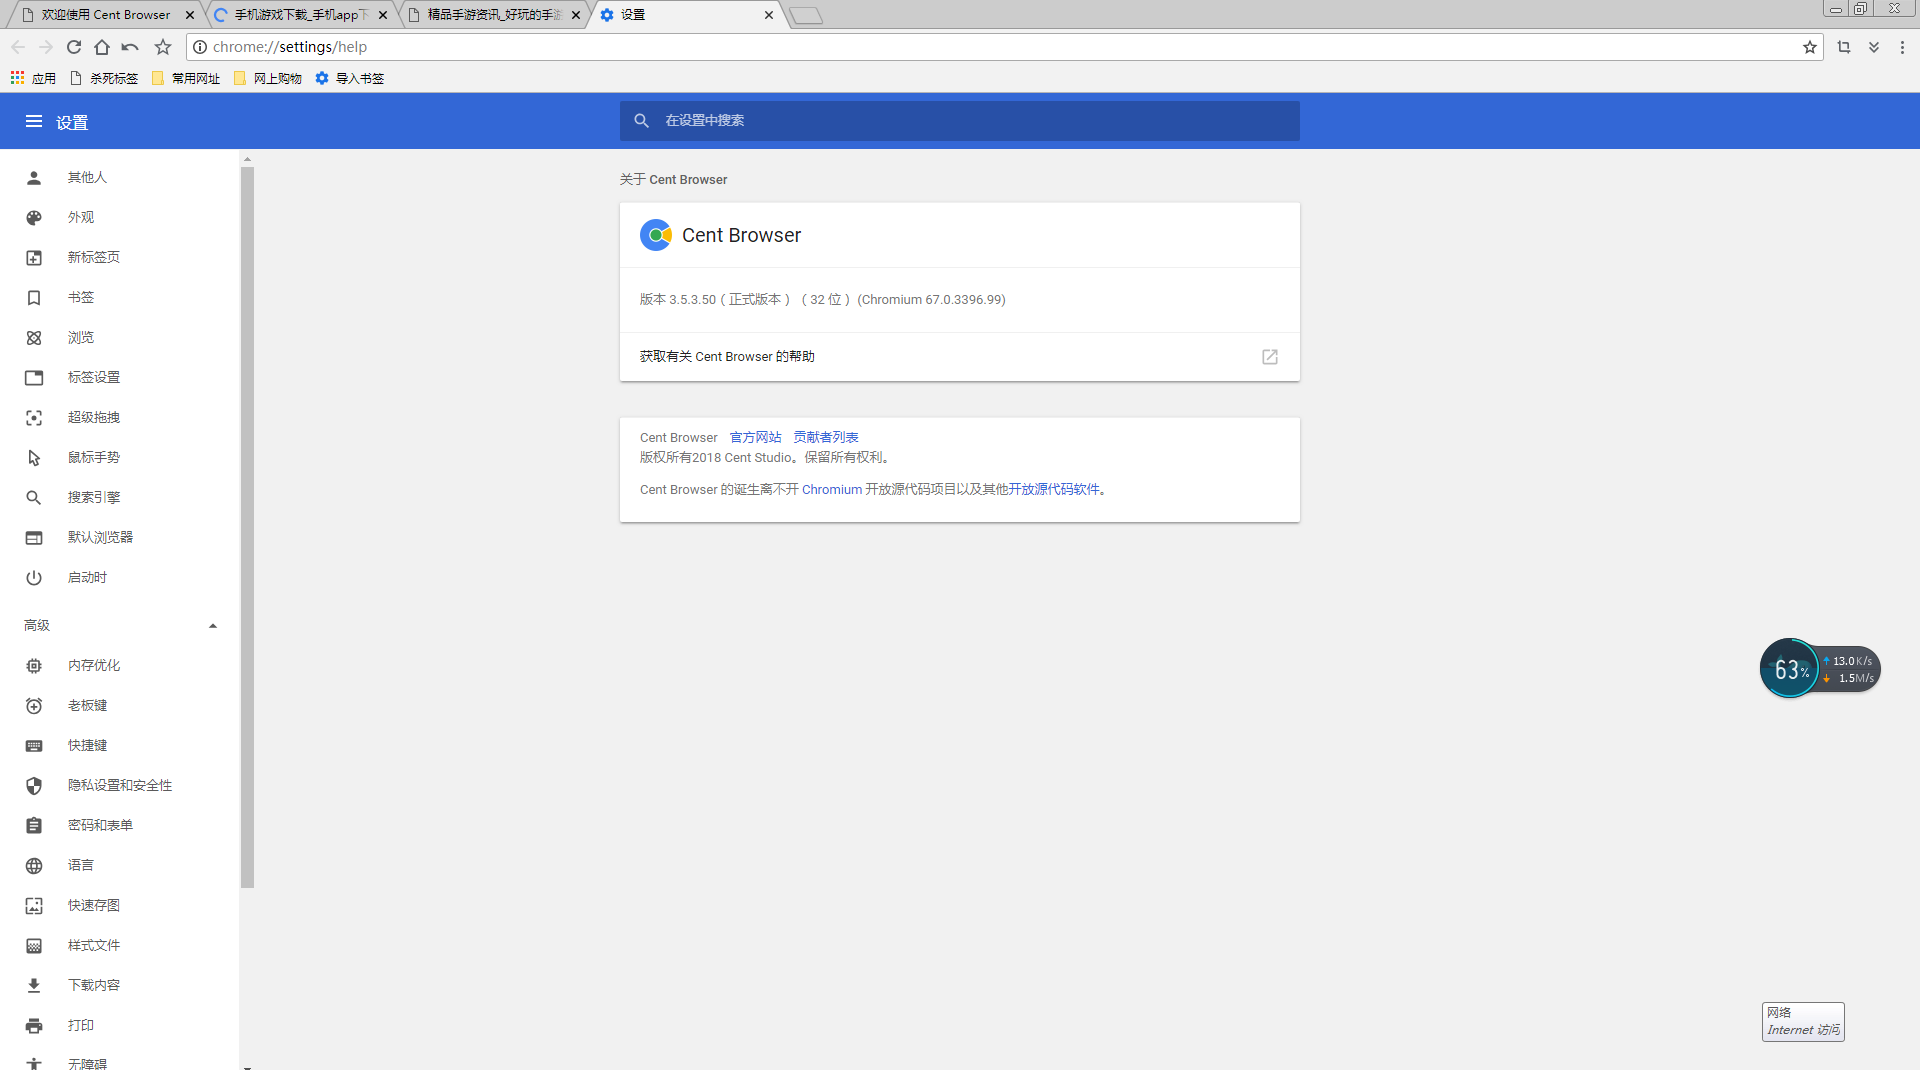Click the 内存优化 chip icon

(x=34, y=665)
